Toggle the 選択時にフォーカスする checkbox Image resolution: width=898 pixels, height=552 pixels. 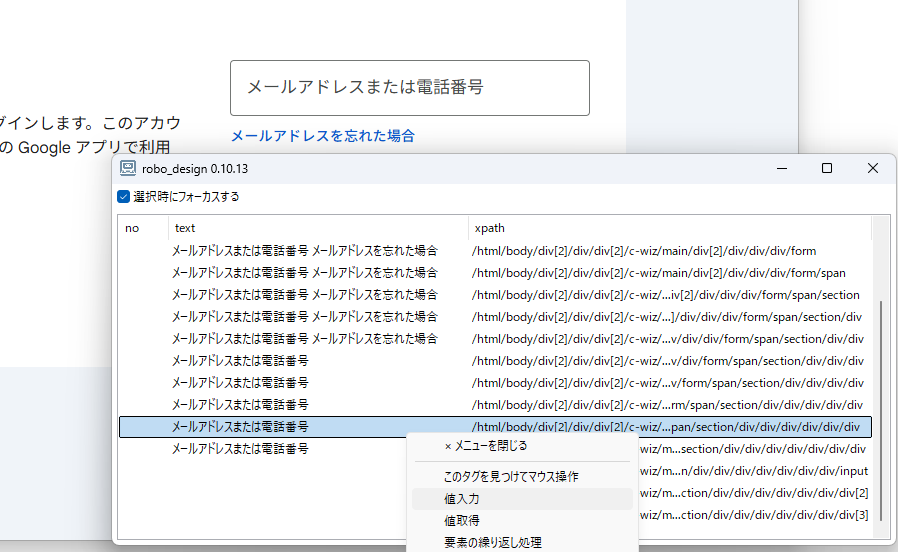point(124,197)
